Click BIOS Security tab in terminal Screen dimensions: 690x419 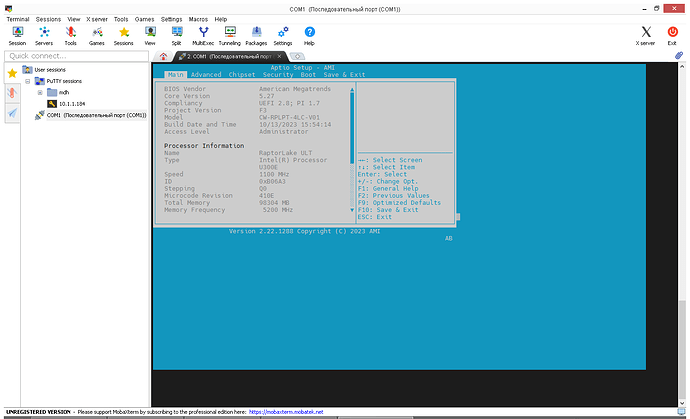tap(278, 75)
